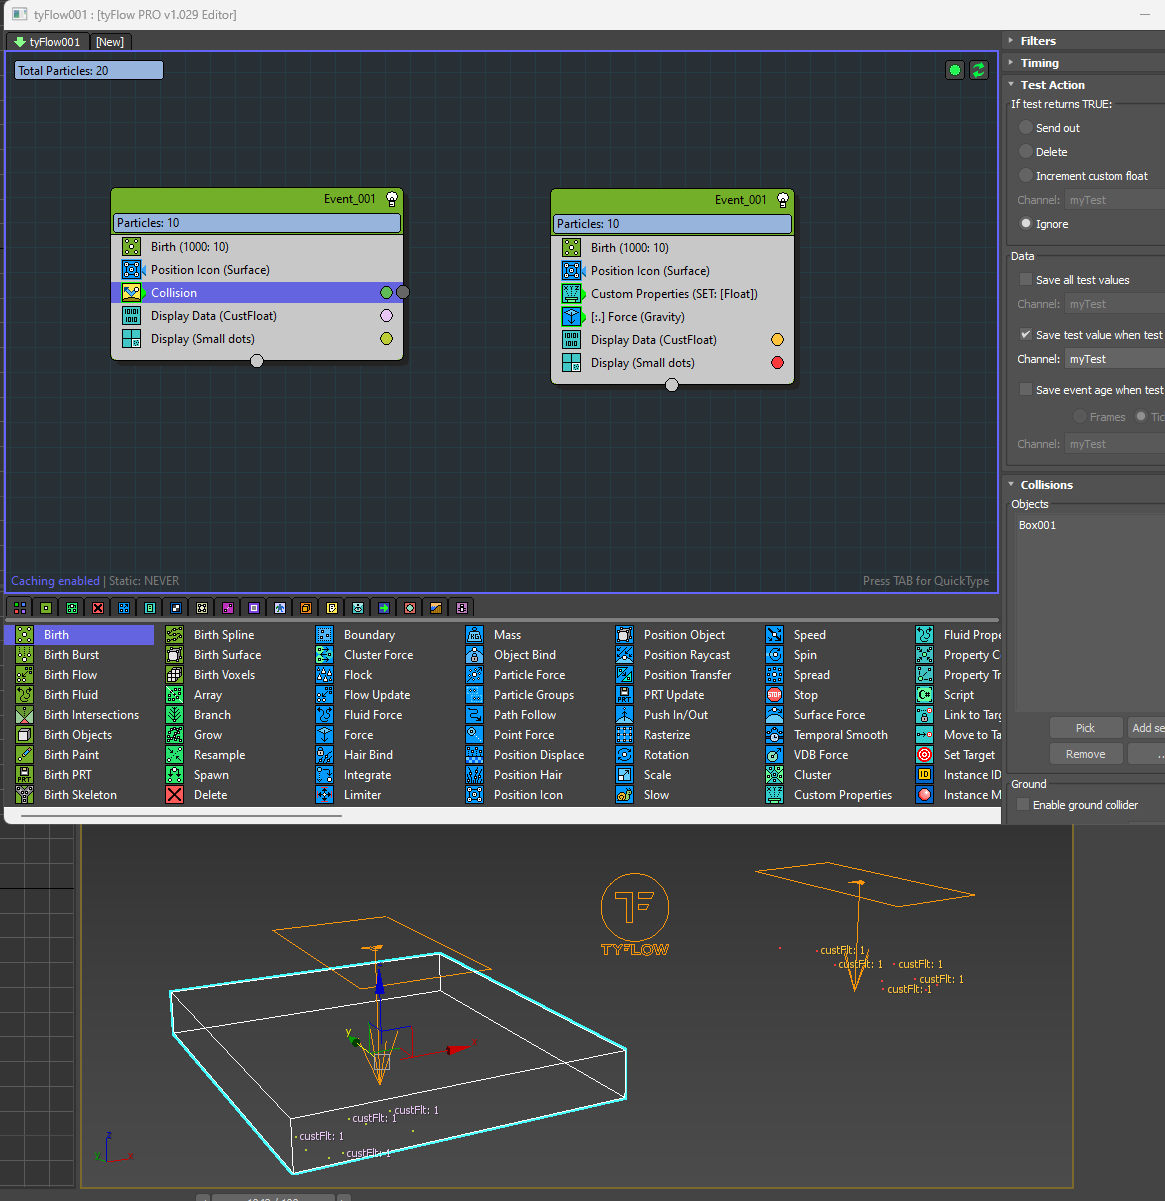Click the Script operator icon
1165x1201 pixels.
pos(925,695)
